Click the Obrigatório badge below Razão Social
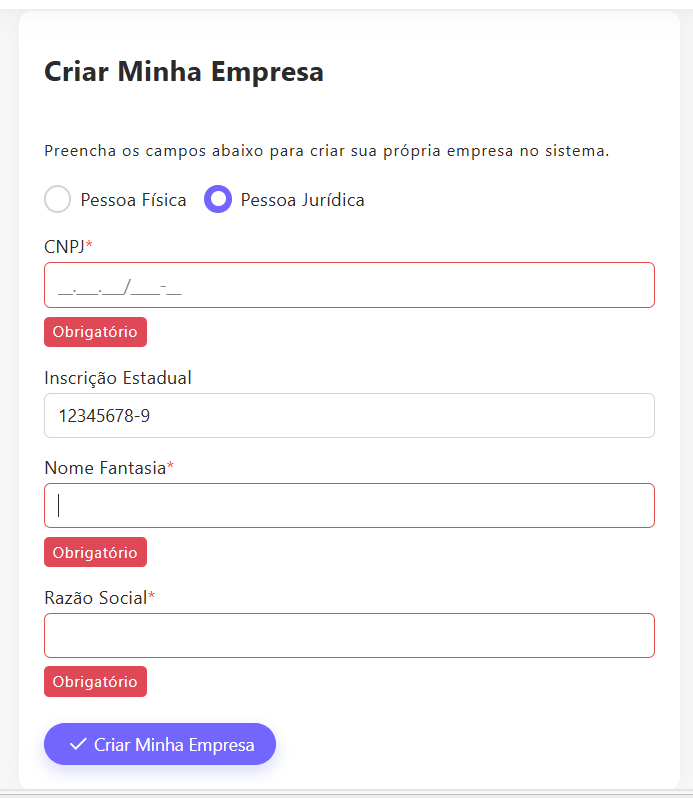The image size is (693, 798). pos(95,681)
